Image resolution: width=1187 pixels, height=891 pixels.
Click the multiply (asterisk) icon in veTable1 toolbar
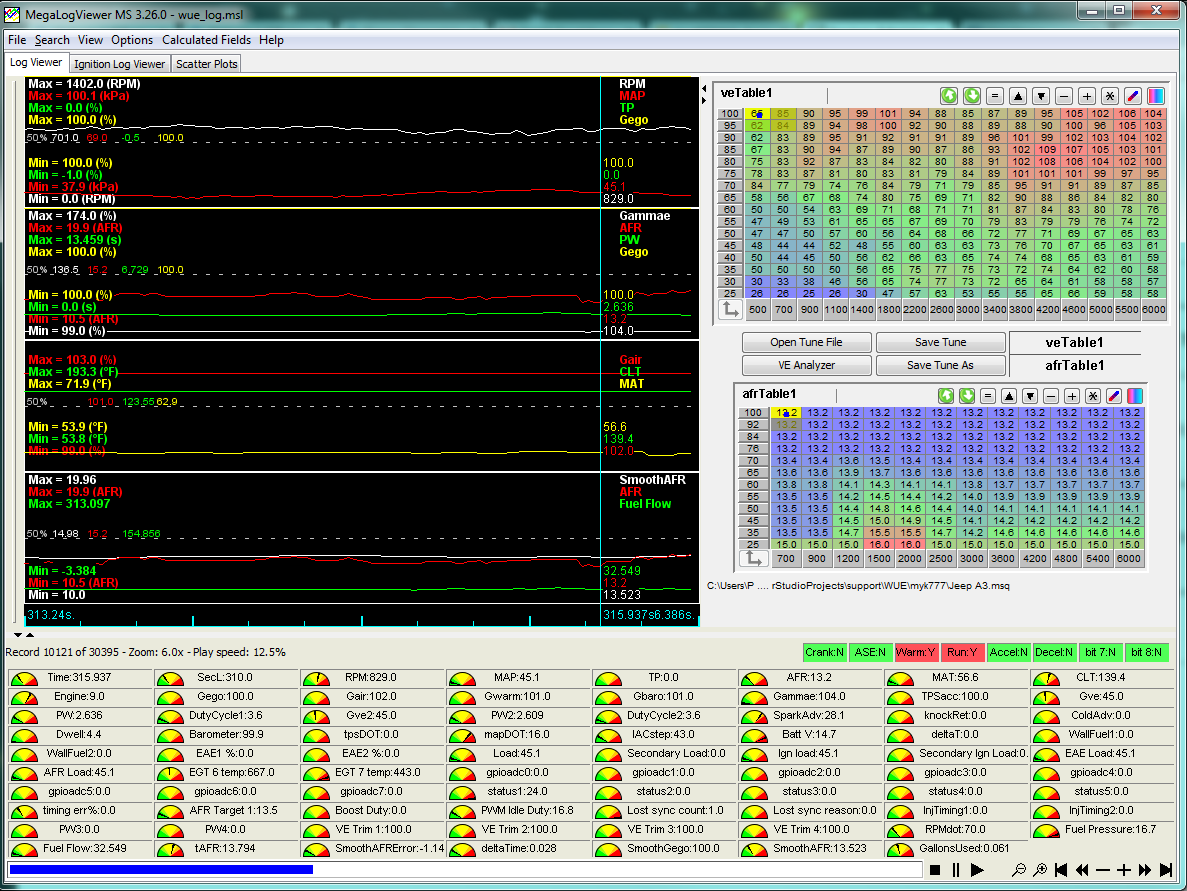(x=1110, y=96)
